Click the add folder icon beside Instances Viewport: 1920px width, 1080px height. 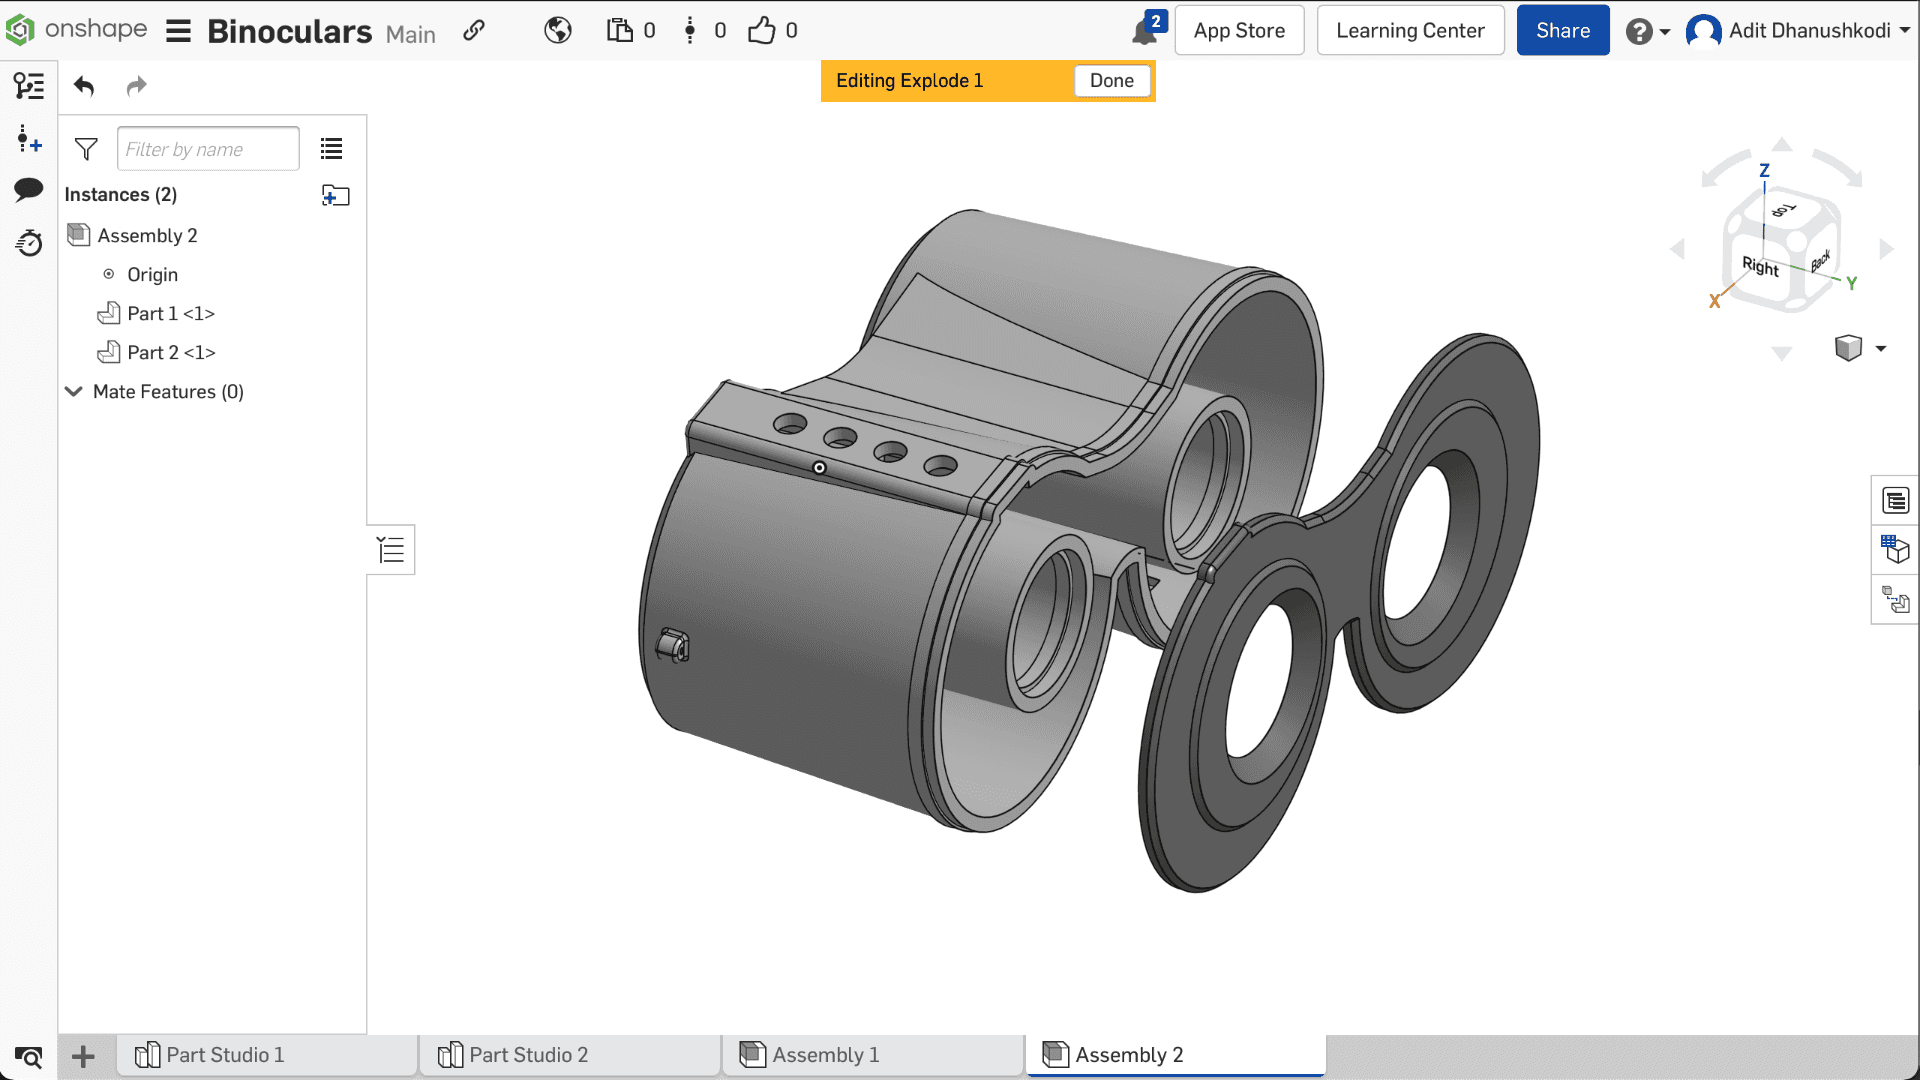(x=335, y=195)
